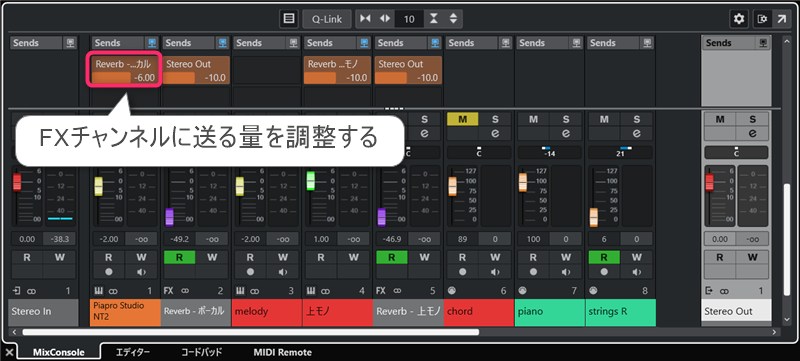This screenshot has height=361, width=800.
Task: Bypass sends on melody channel
Action: (x=293, y=43)
